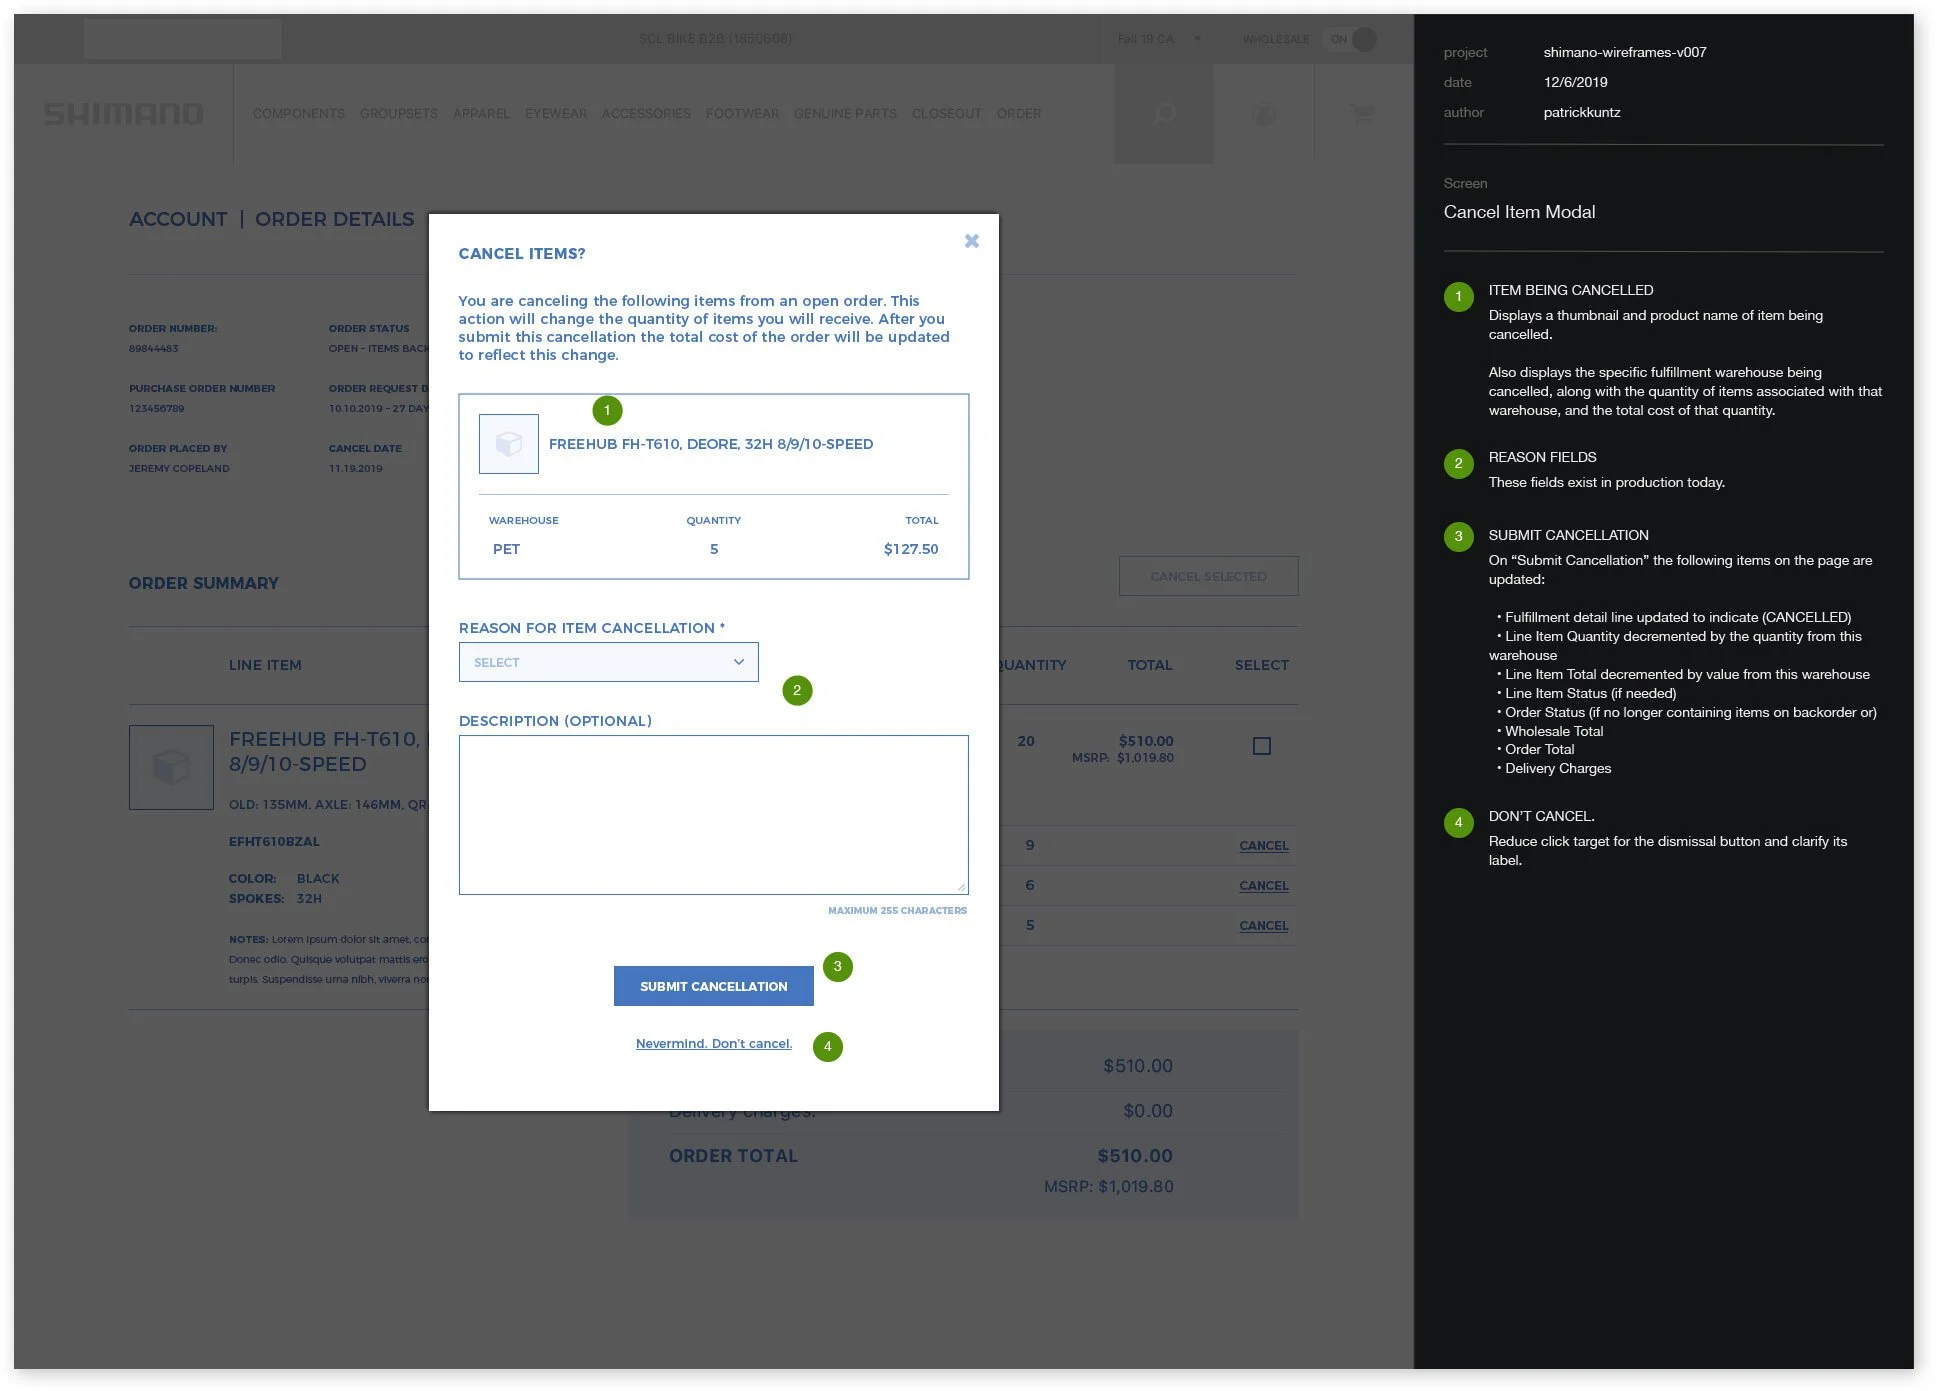
Task: Click green annotation marker 3 beside Submit
Action: (837, 966)
